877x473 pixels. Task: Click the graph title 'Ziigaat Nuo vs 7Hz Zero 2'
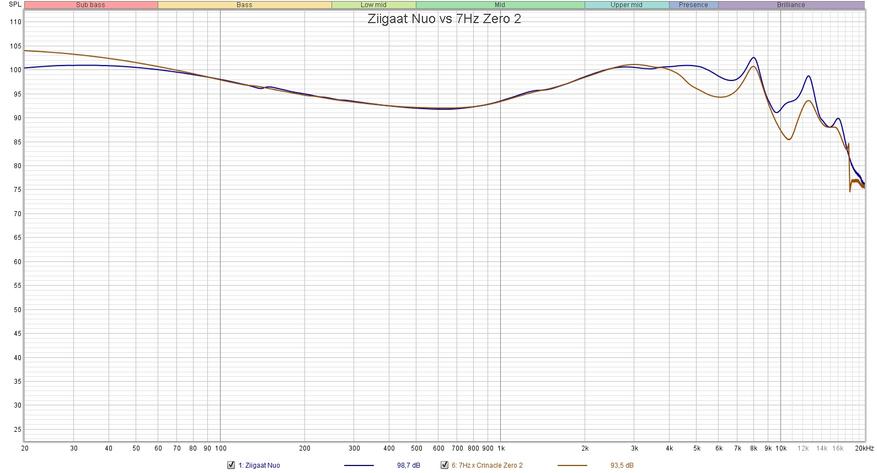[x=444, y=19]
